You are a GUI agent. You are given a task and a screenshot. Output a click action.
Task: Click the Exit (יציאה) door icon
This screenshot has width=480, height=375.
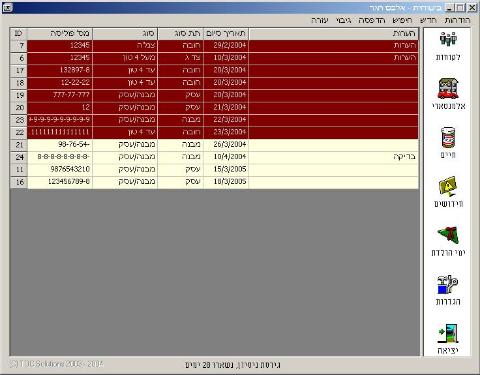point(448,333)
